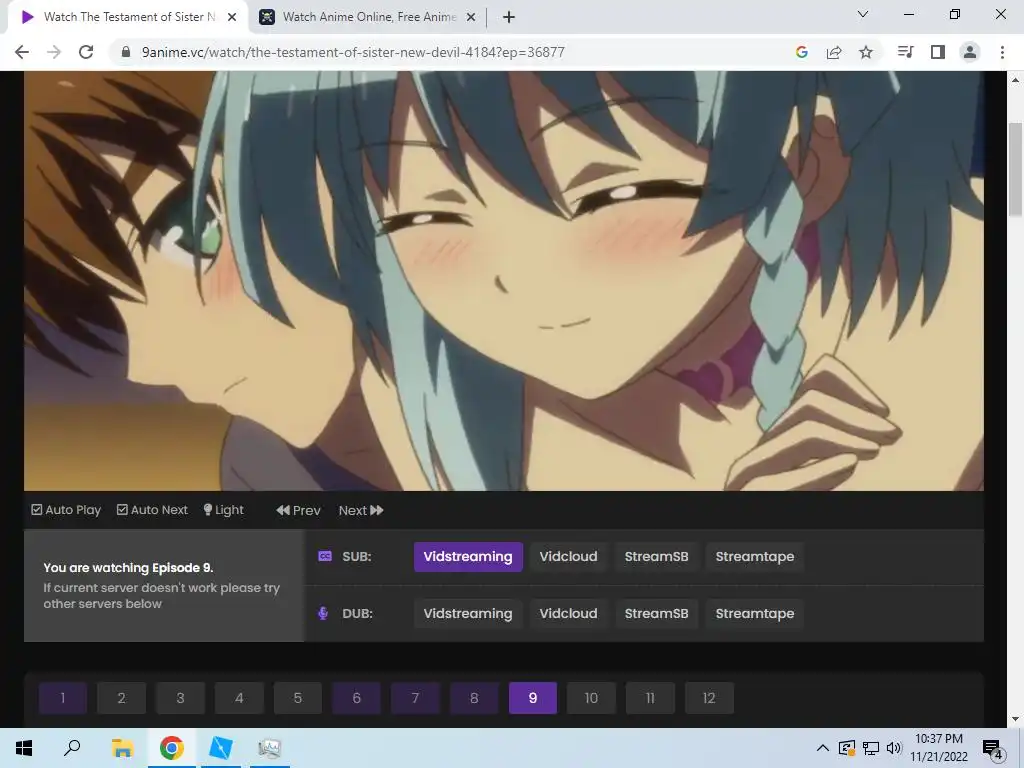This screenshot has height=768, width=1024.
Task: Open the Chrome profile avatar
Action: (970, 52)
